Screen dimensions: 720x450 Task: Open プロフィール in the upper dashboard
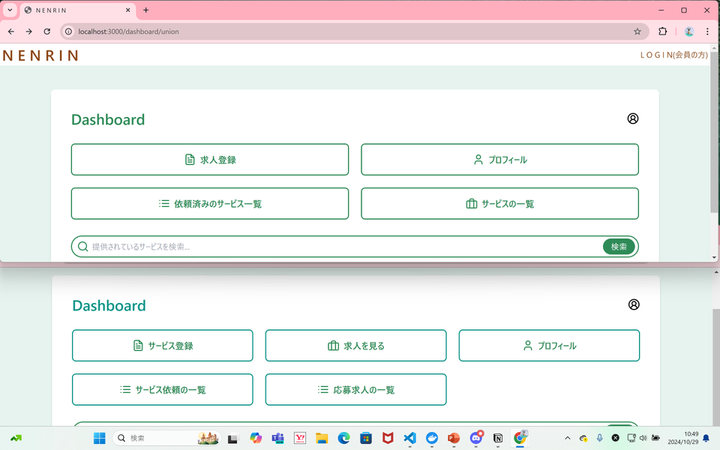tap(500, 159)
